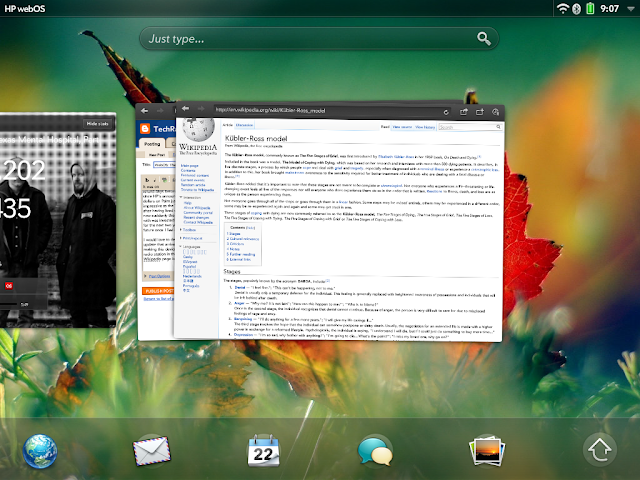Tap the red icon on the music card
Screen dimensions: 640x480
click(x=9, y=286)
